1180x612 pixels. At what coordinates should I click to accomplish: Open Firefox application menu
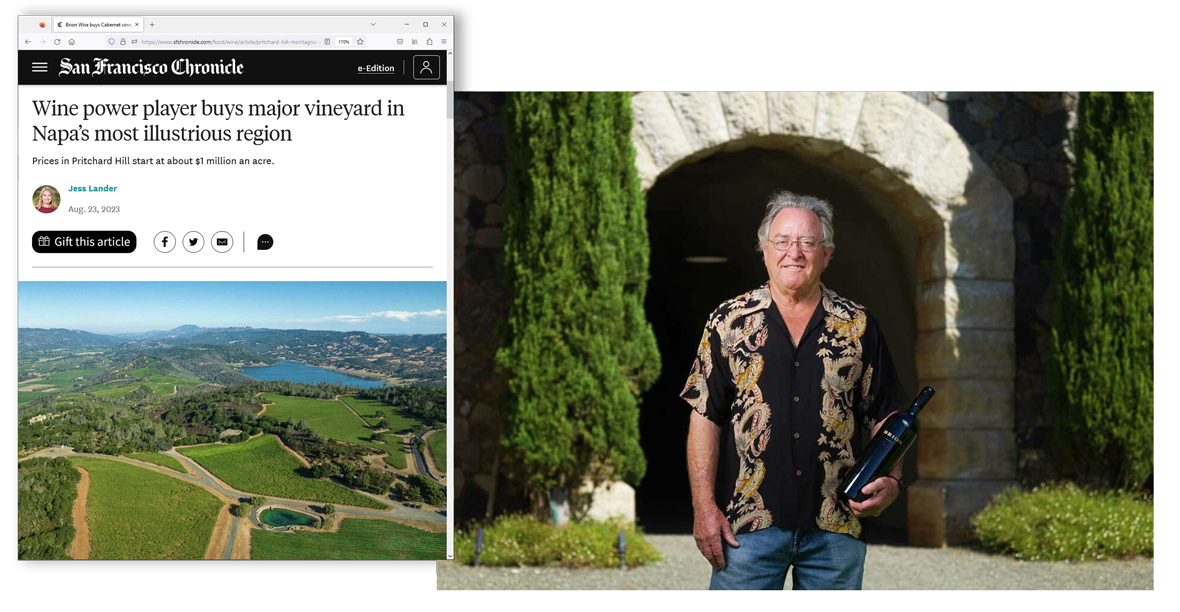point(444,42)
